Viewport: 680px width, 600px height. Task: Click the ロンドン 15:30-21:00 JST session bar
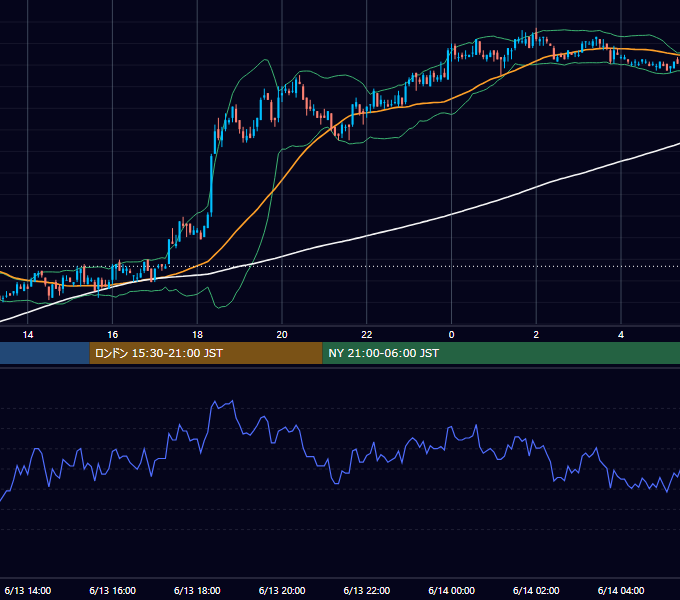pyautogui.click(x=206, y=353)
